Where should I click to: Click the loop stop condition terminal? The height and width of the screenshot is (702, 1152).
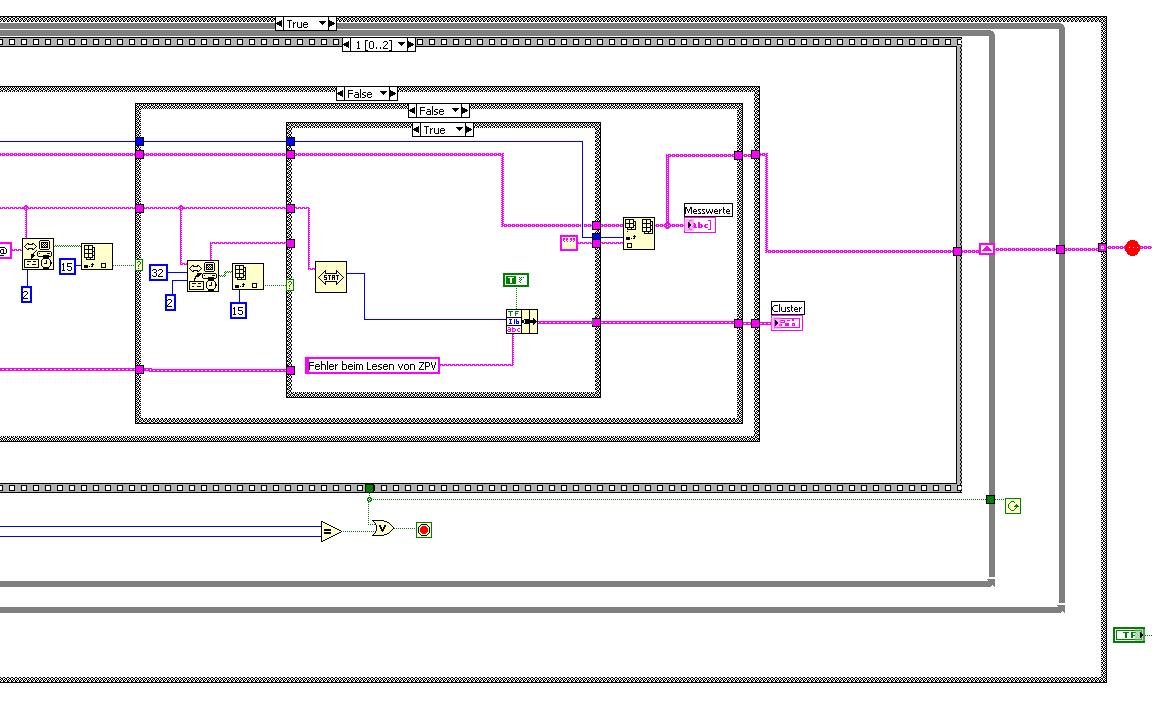coord(424,530)
